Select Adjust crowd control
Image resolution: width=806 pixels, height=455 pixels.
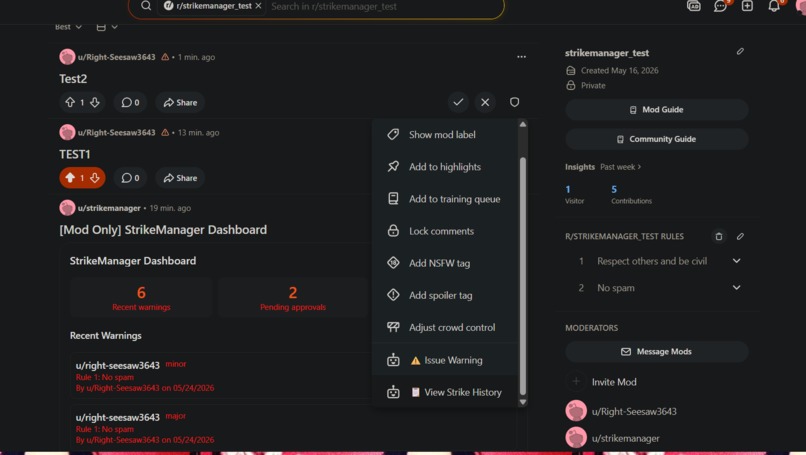tap(445, 327)
